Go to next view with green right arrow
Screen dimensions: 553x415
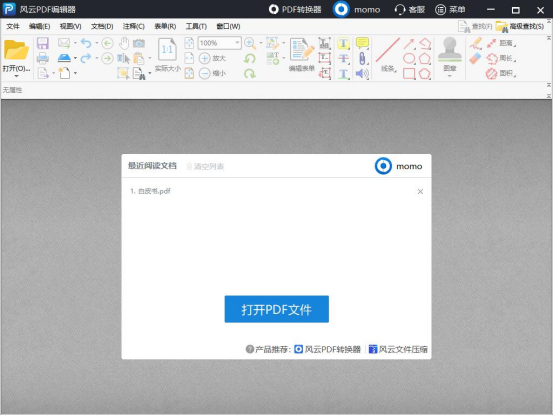pyautogui.click(x=108, y=58)
